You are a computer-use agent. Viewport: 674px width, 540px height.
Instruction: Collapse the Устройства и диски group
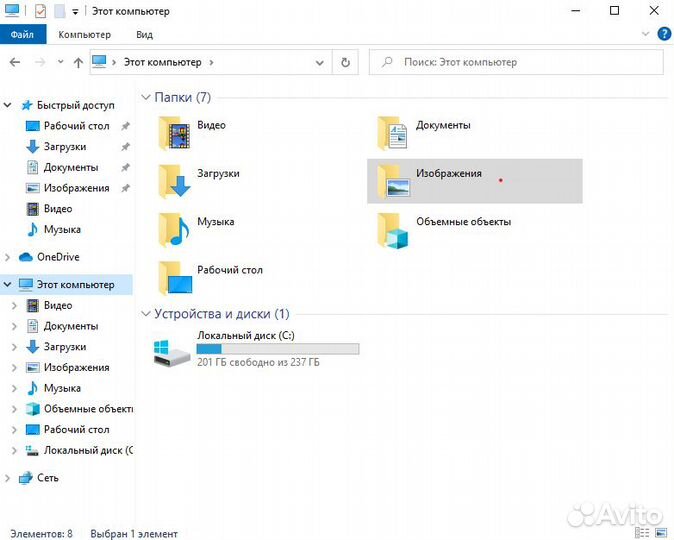click(146, 314)
